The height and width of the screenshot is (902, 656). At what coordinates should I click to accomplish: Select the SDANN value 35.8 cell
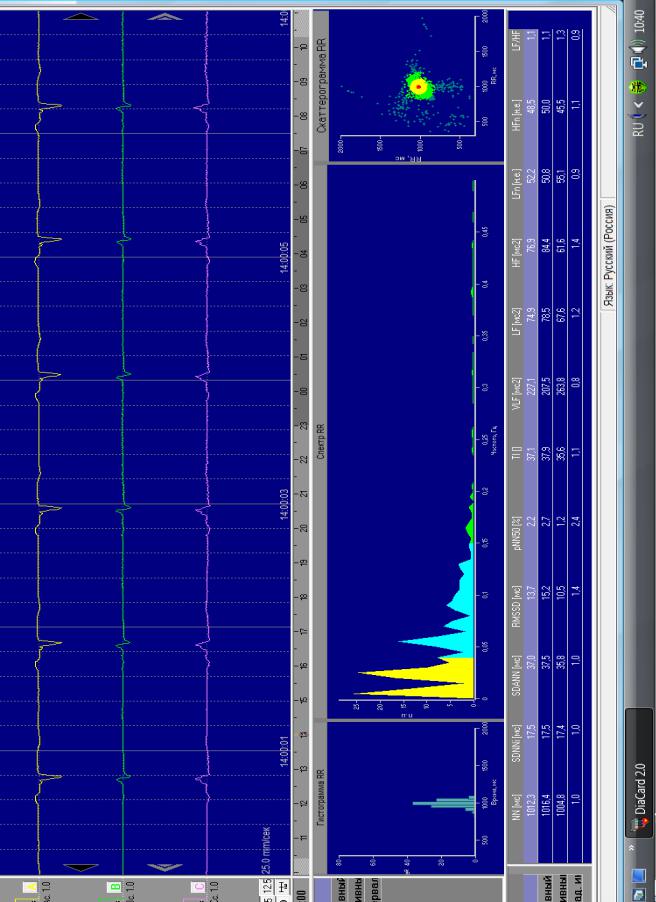point(561,662)
